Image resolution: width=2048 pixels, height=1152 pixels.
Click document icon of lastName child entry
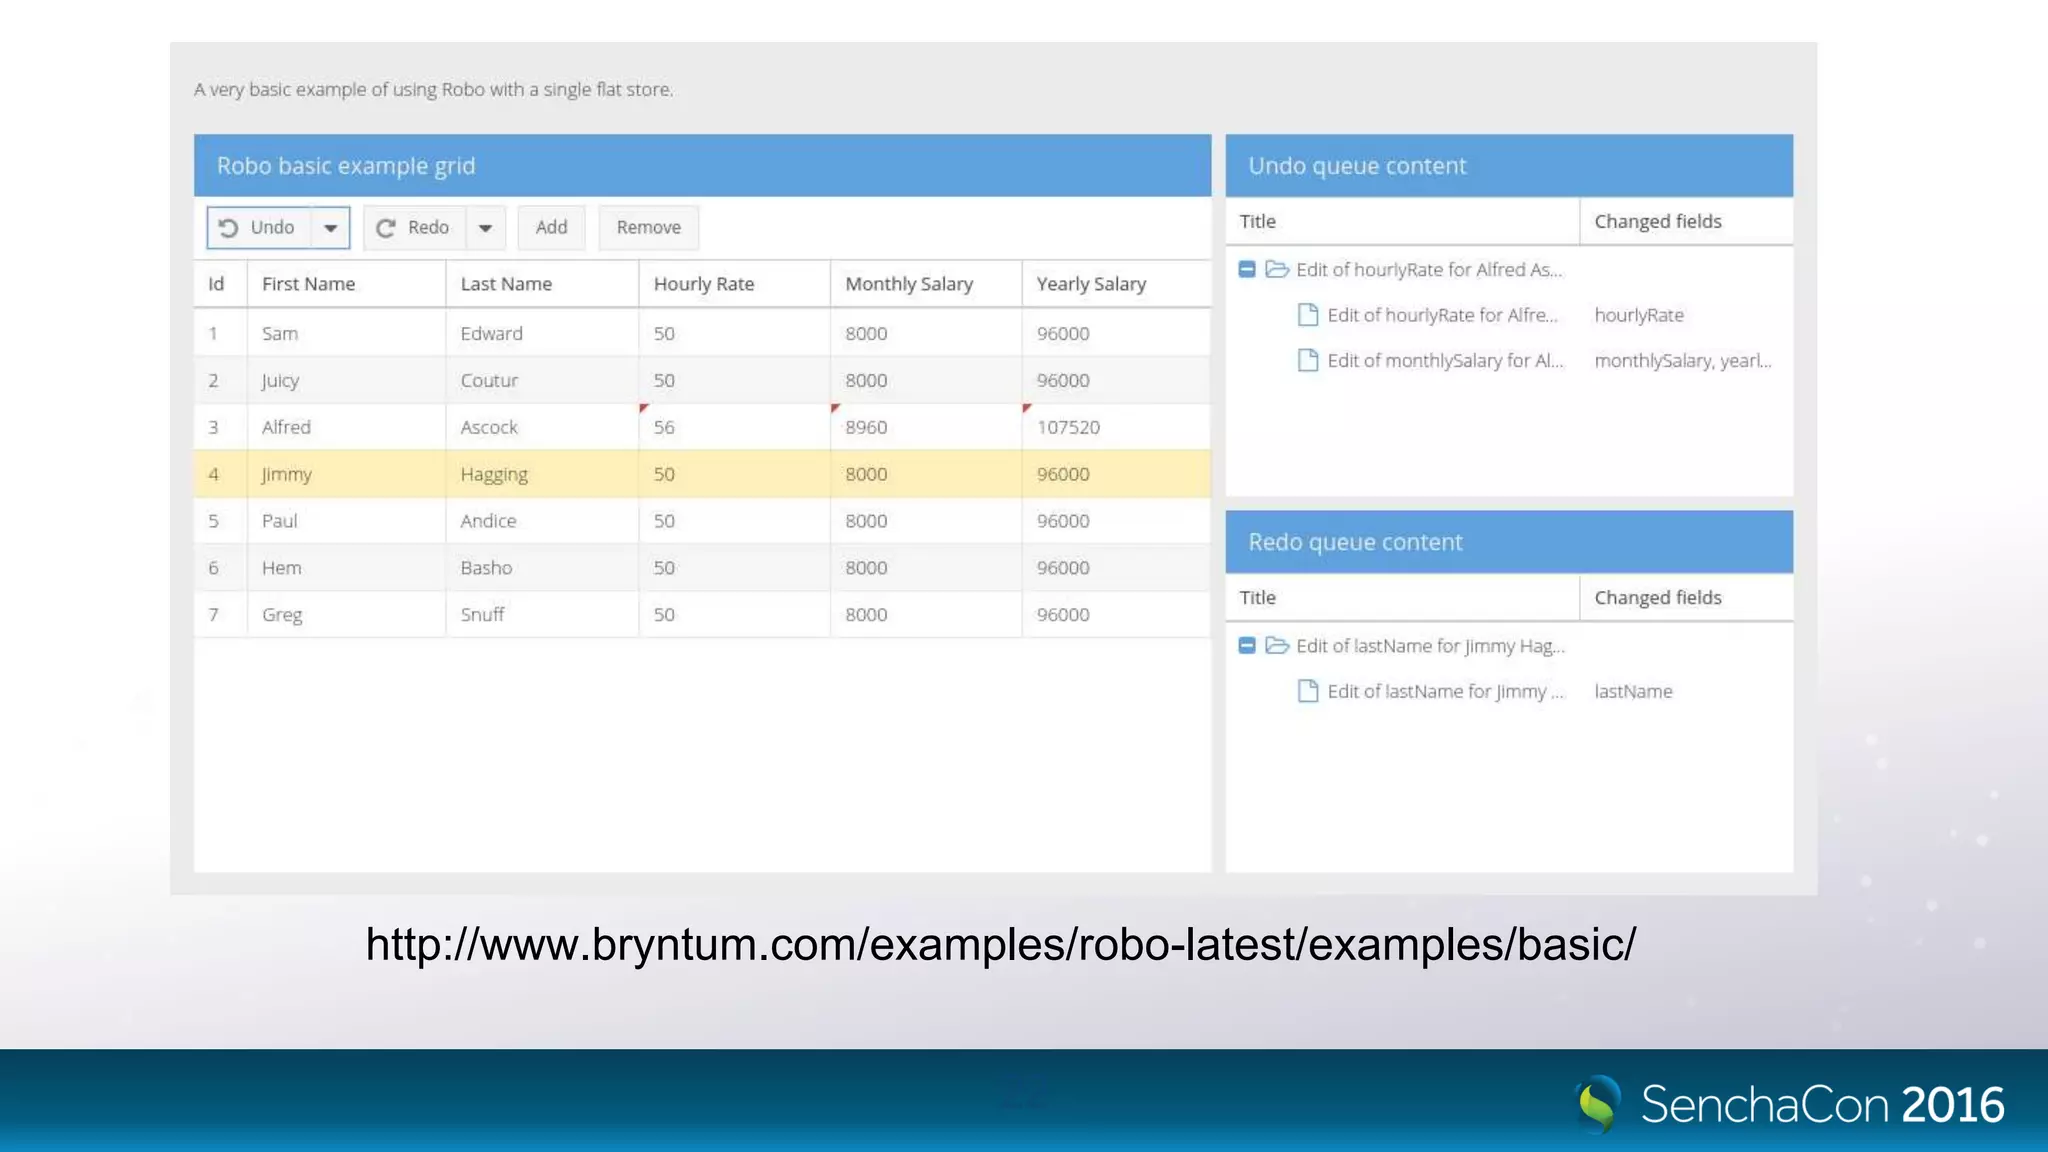point(1307,691)
